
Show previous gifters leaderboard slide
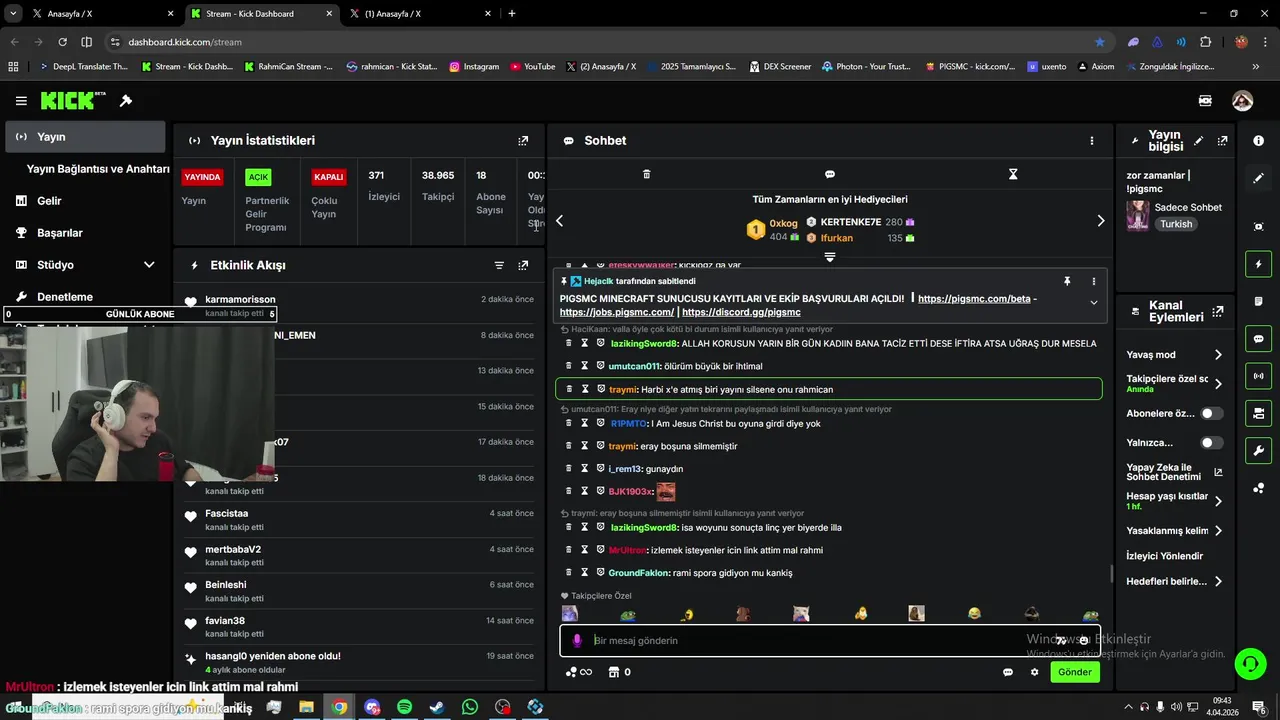point(559,221)
